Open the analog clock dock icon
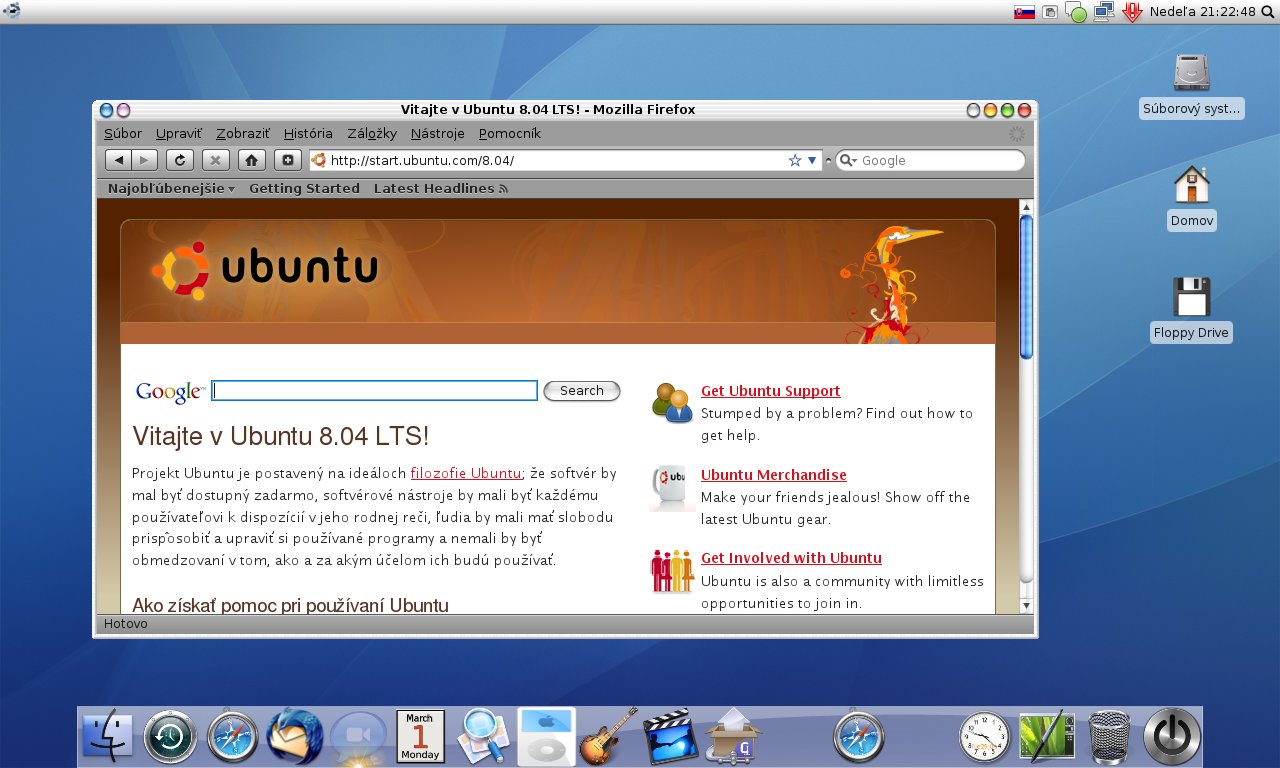The width and height of the screenshot is (1280, 768). pyautogui.click(x=984, y=738)
